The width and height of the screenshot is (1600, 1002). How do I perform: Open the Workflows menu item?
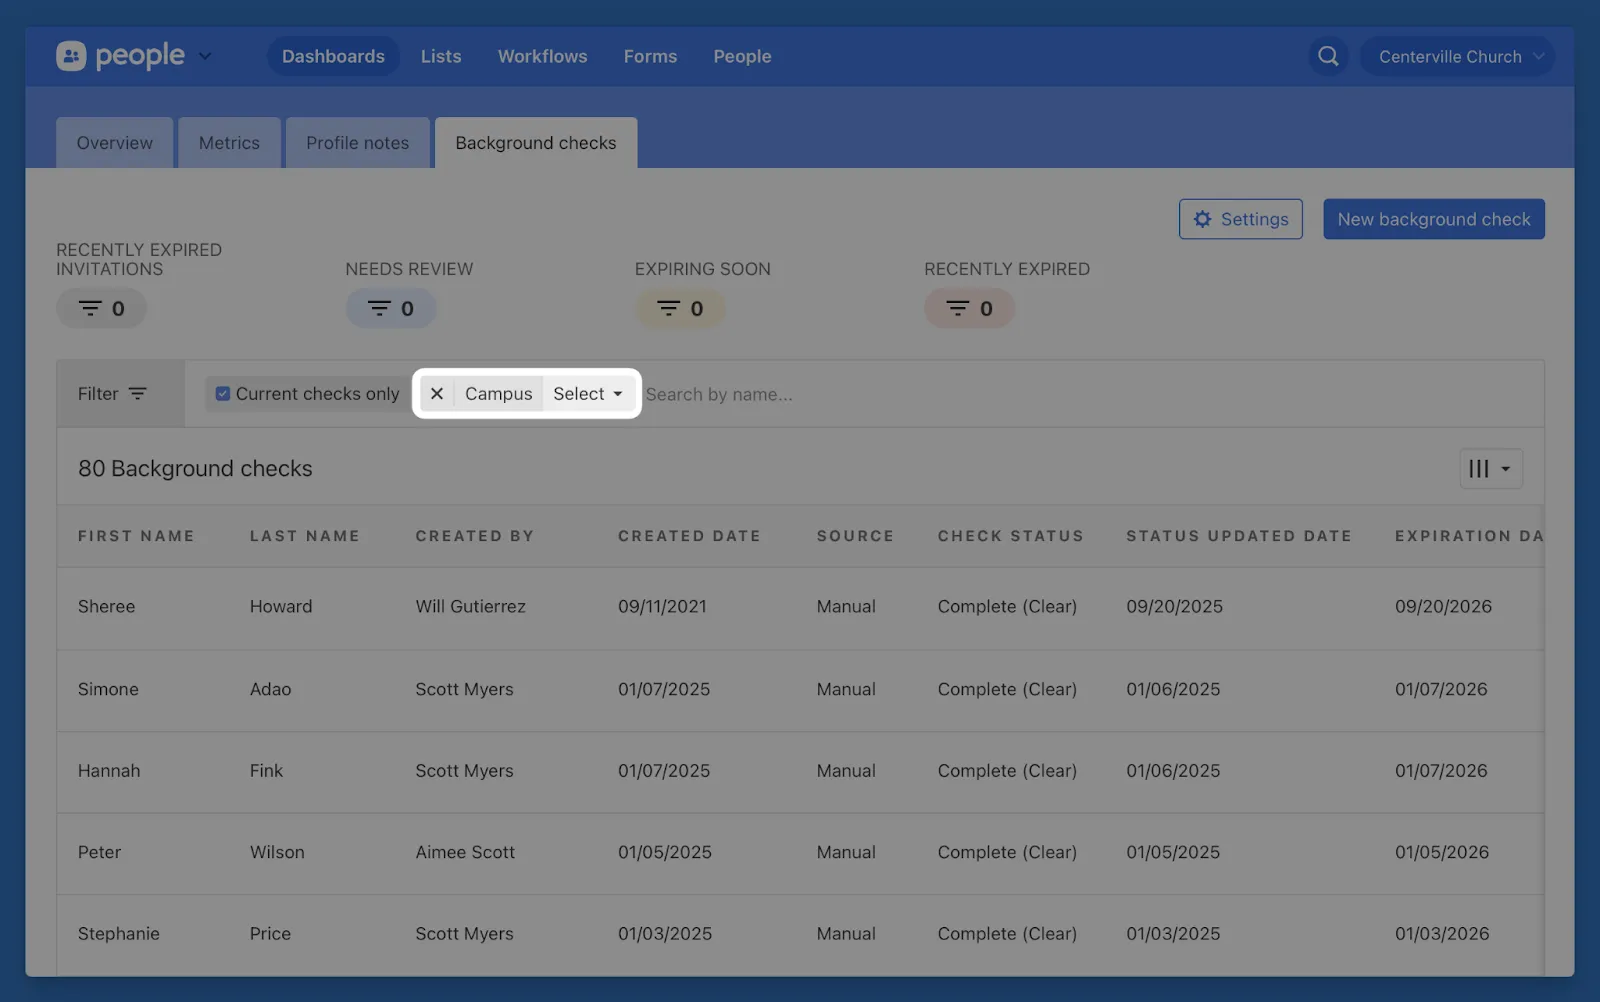[542, 57]
